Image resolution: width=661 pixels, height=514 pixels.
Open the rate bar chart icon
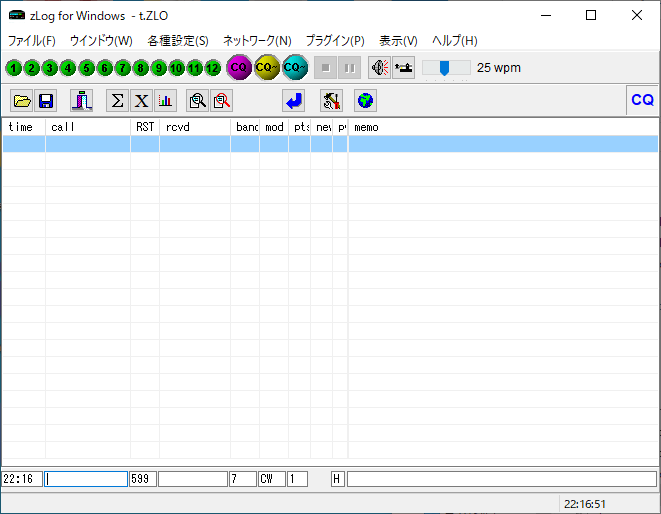(x=165, y=101)
